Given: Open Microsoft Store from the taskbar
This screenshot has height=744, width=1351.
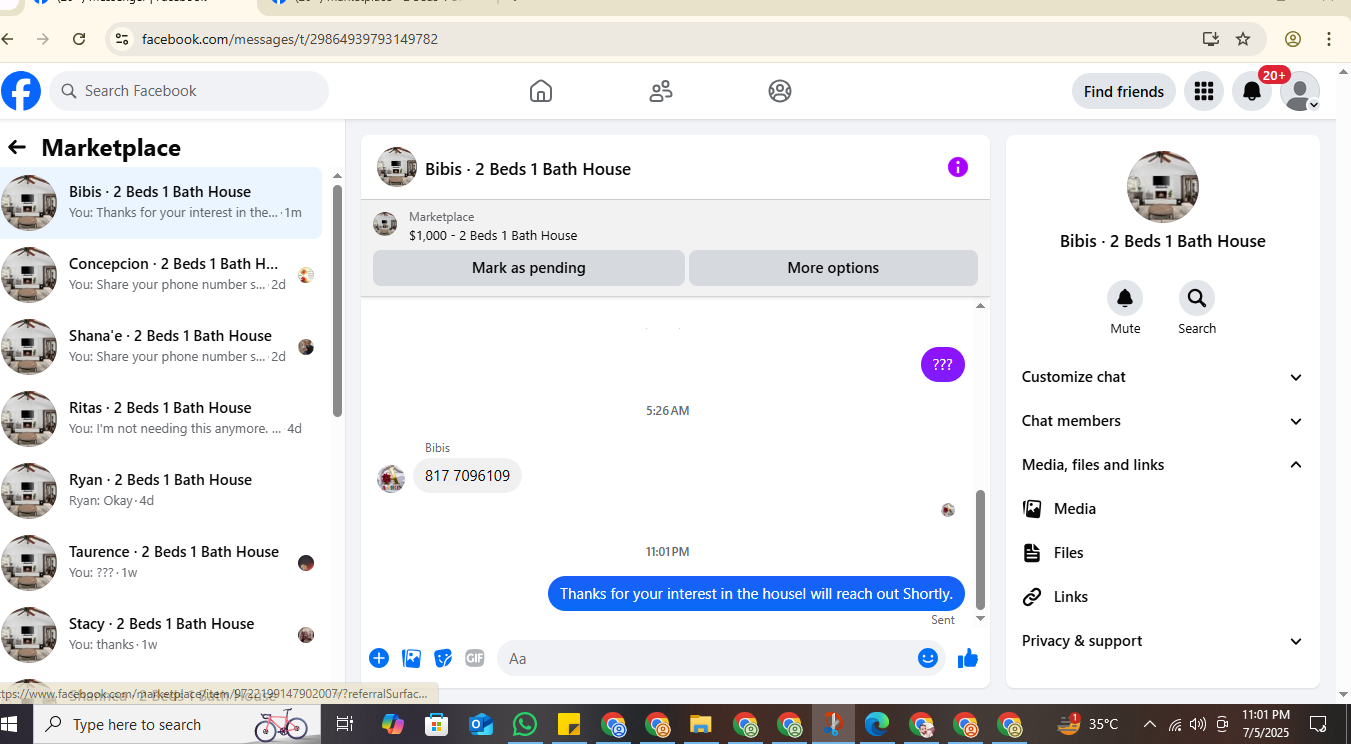Looking at the screenshot, I should coord(436,724).
